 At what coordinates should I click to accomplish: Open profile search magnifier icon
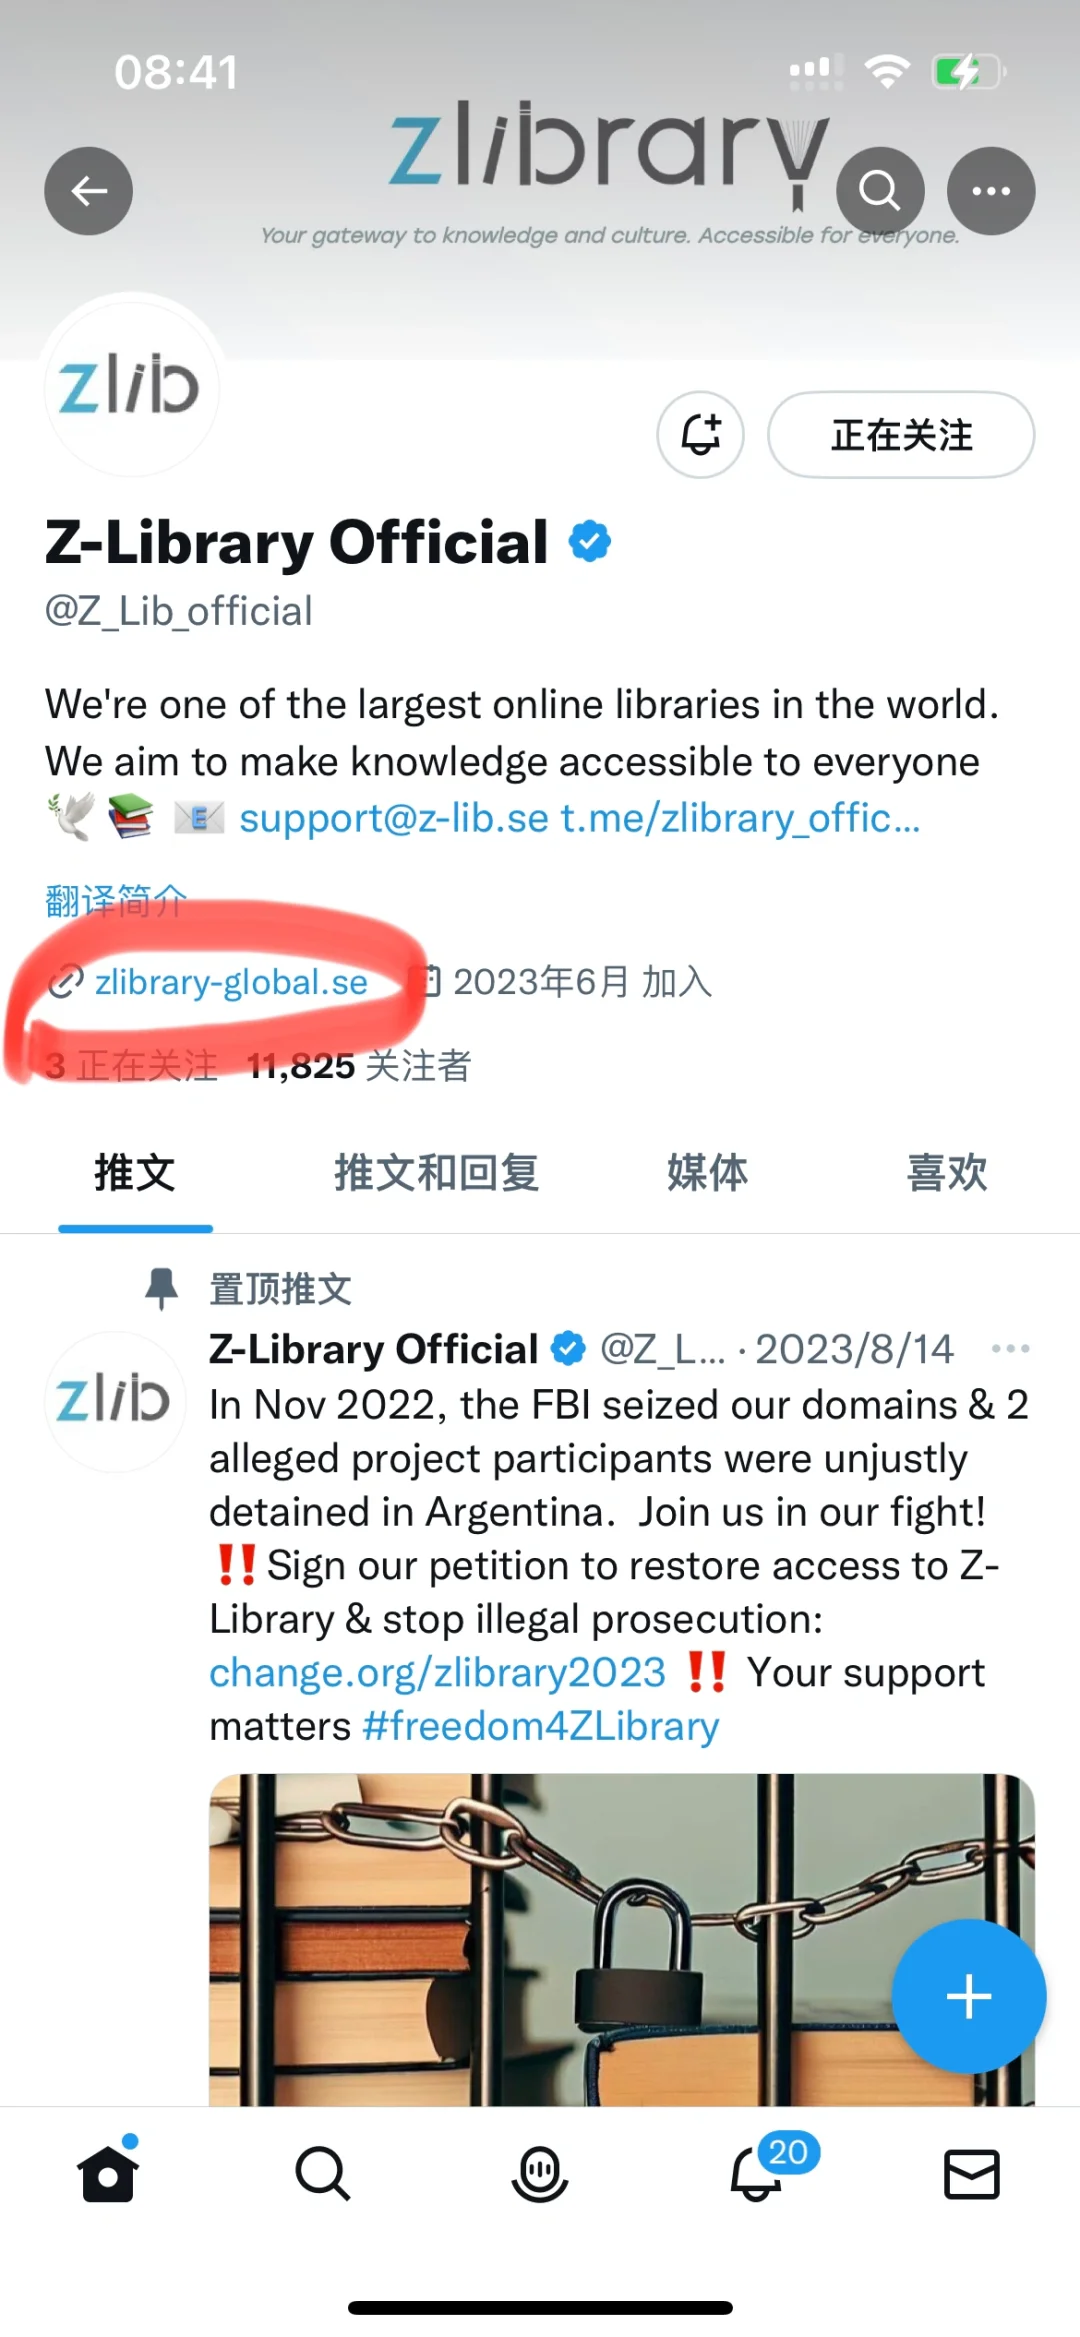[880, 191]
